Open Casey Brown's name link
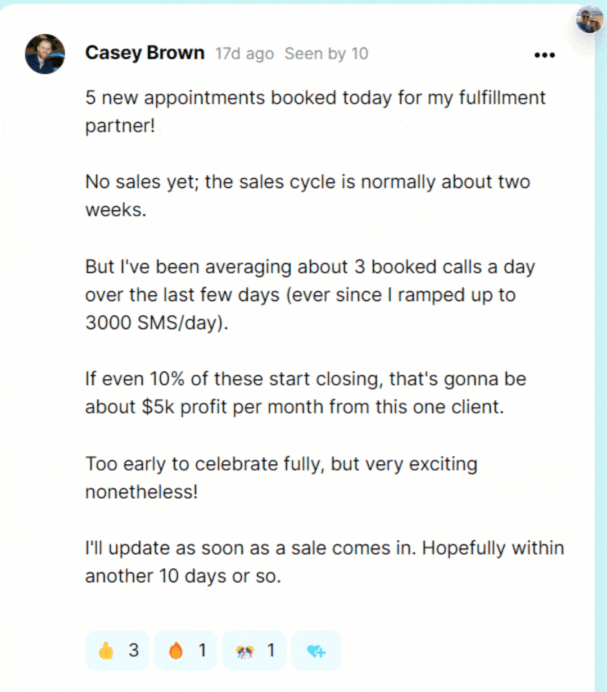This screenshot has width=607, height=692. pyautogui.click(x=146, y=52)
